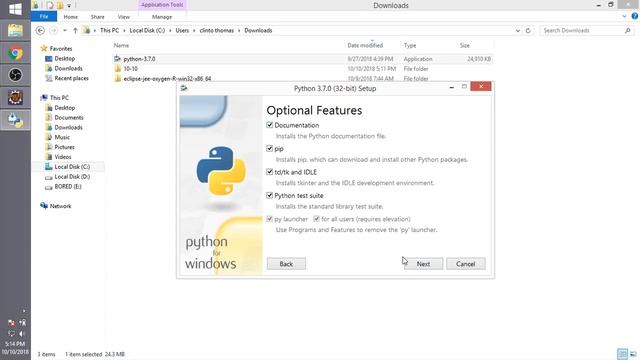The width and height of the screenshot is (640, 360).
Task: Toggle the pip checkbox
Action: click(269, 149)
